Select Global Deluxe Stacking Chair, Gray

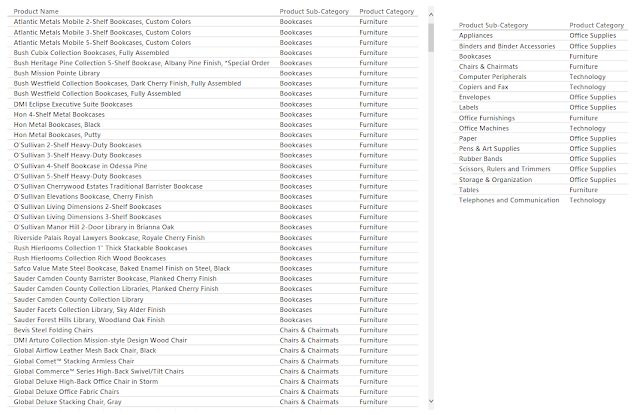click(x=67, y=402)
